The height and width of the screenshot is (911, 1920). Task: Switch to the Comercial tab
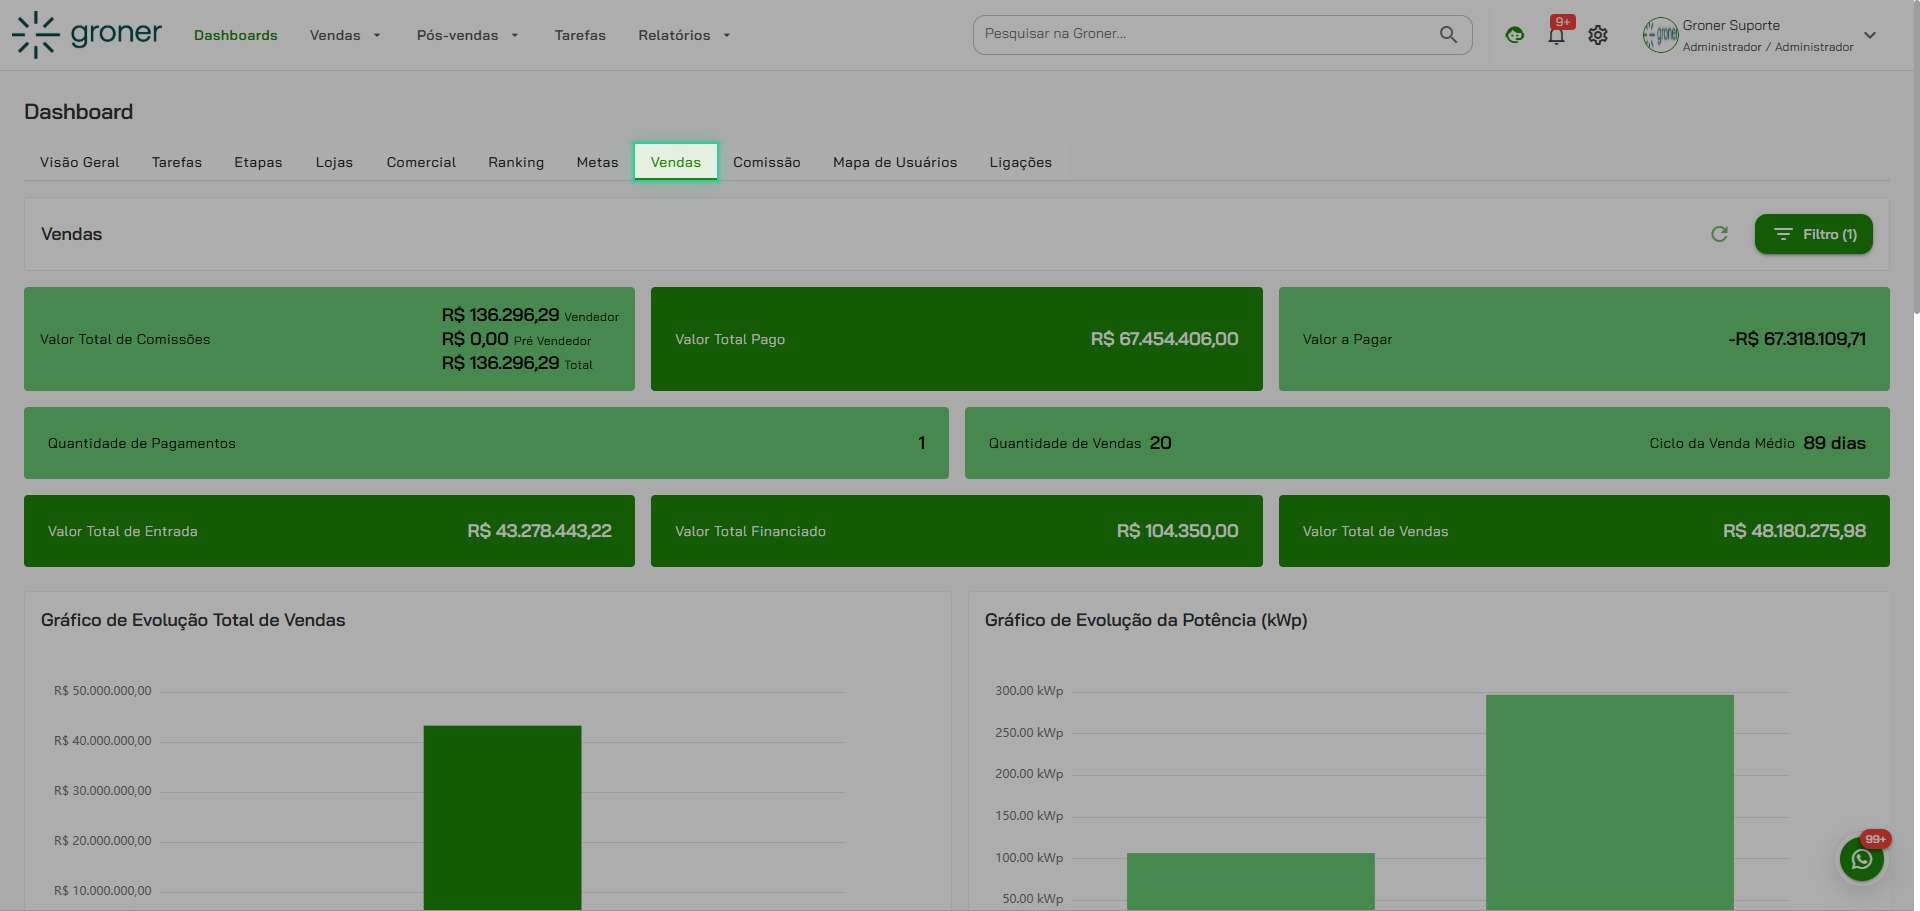point(421,162)
